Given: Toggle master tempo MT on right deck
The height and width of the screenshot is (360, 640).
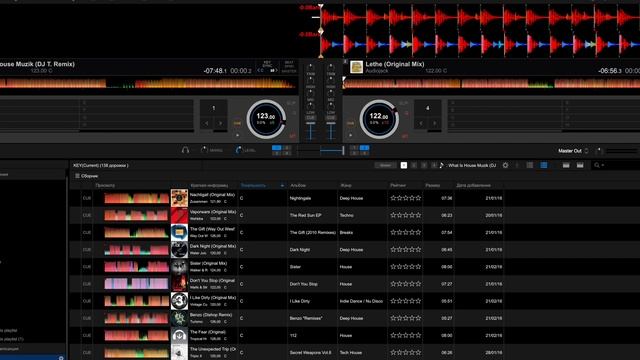Looking at the screenshot, I should pyautogui.click(x=404, y=136).
